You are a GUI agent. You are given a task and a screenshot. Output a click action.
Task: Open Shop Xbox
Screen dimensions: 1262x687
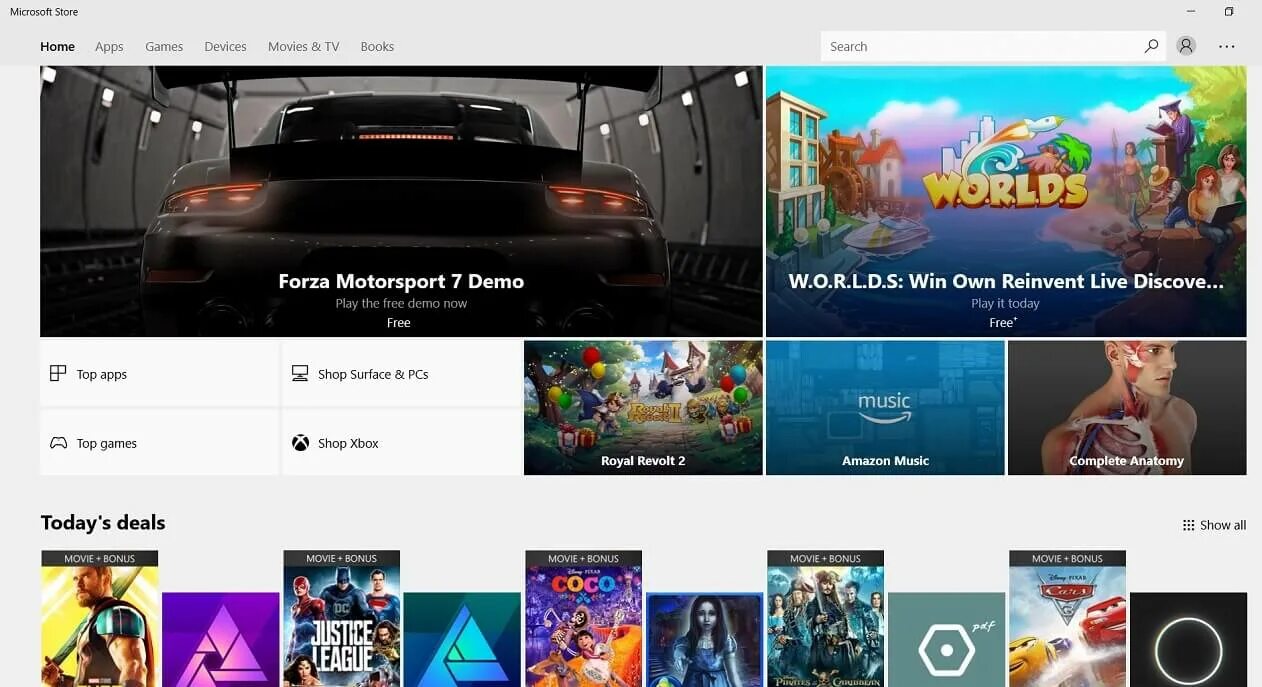(401, 443)
